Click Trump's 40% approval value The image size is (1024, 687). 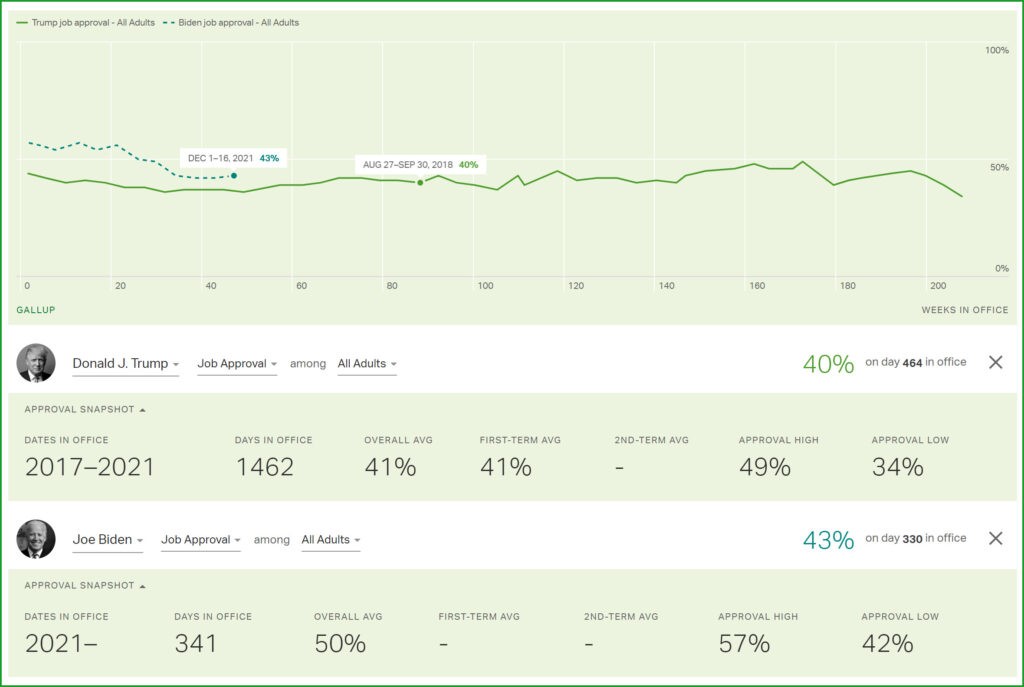pos(828,364)
